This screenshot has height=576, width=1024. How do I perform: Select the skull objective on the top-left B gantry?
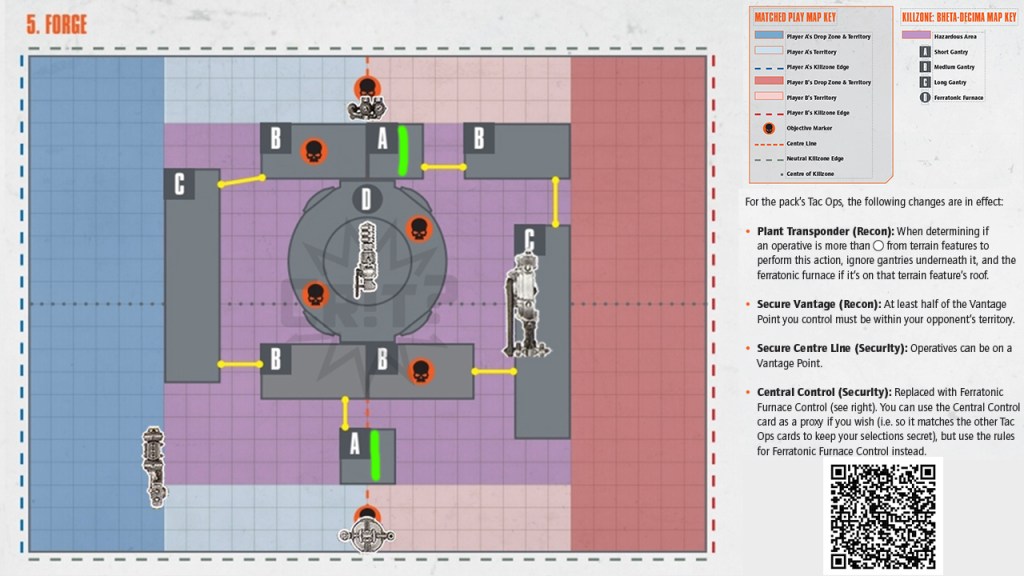pos(314,151)
